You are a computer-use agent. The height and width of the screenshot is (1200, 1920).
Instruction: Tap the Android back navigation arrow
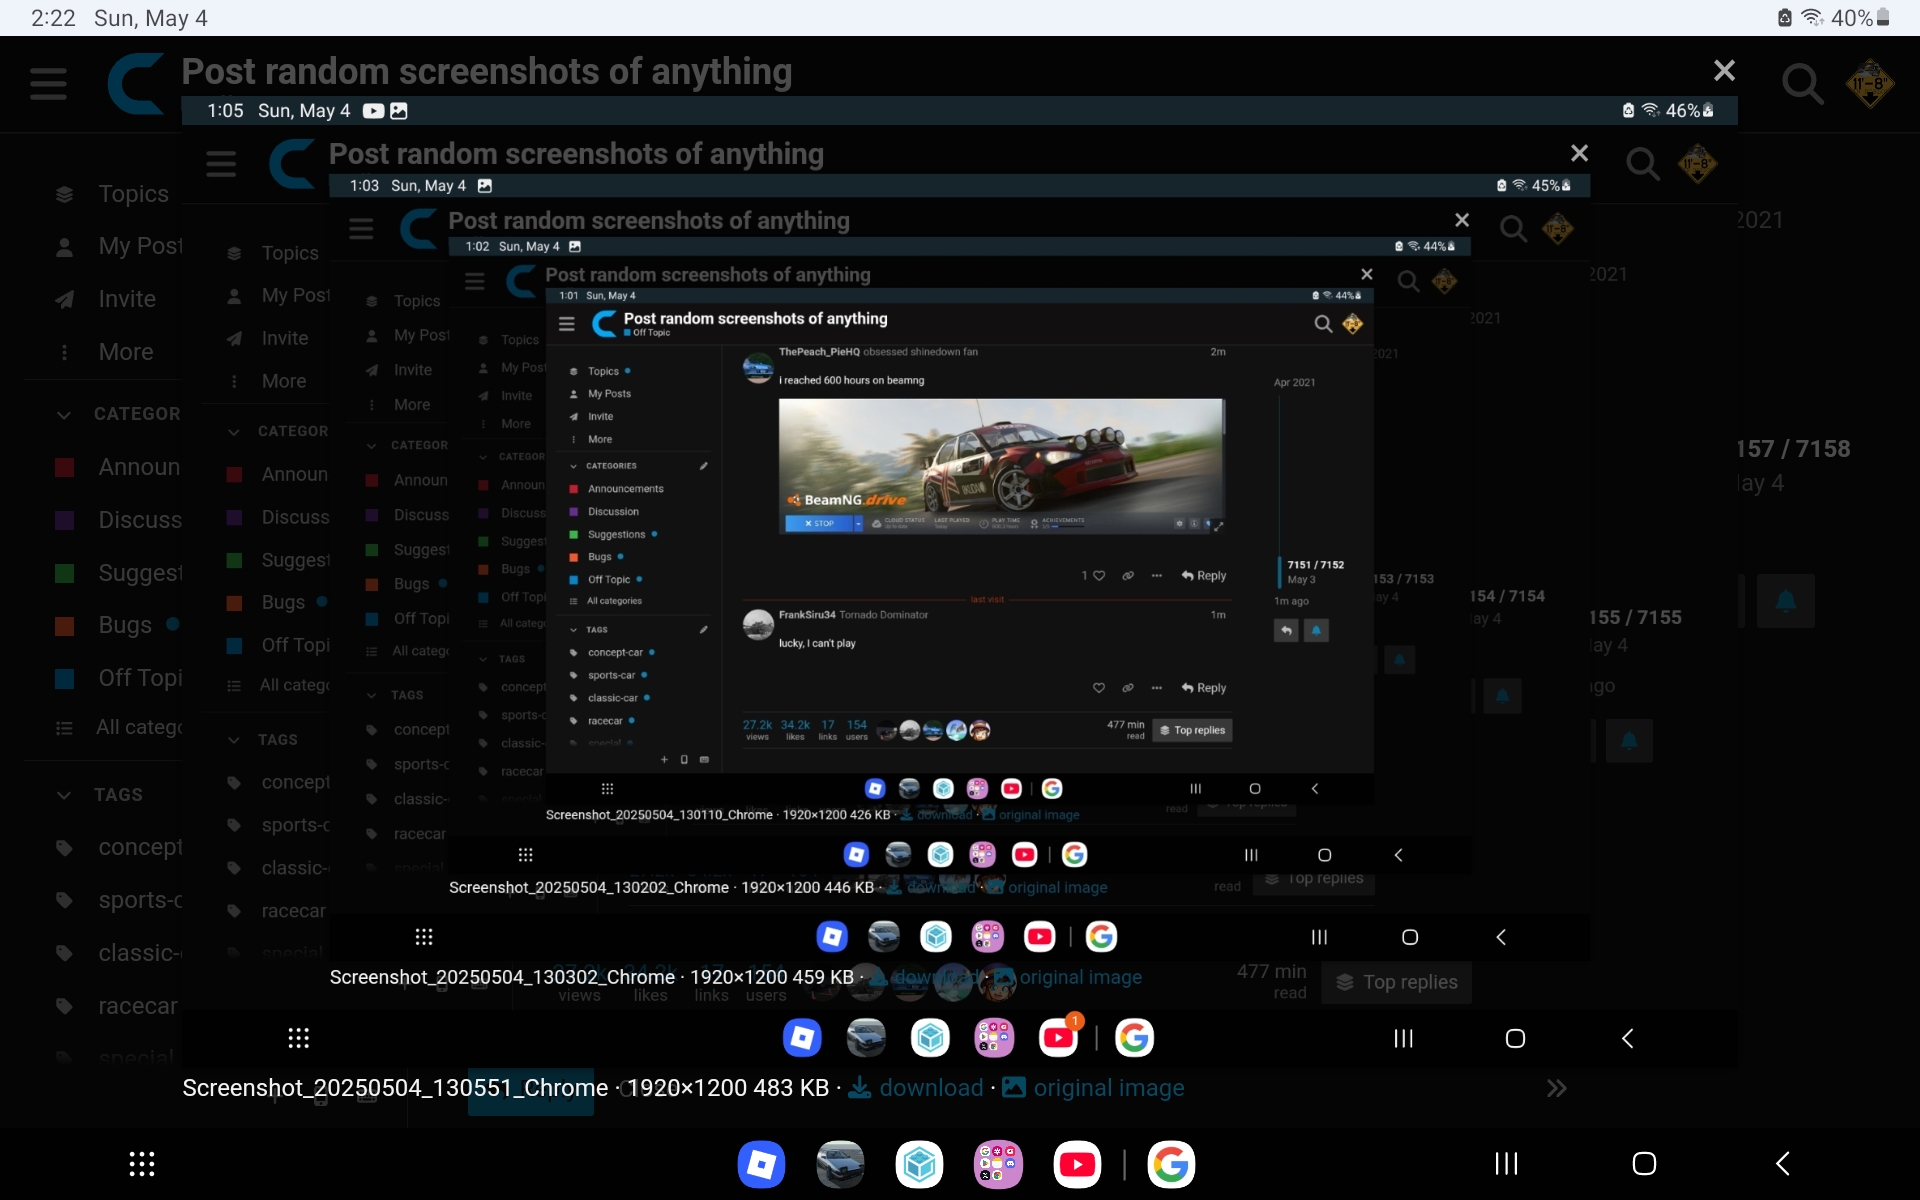click(x=1782, y=1164)
